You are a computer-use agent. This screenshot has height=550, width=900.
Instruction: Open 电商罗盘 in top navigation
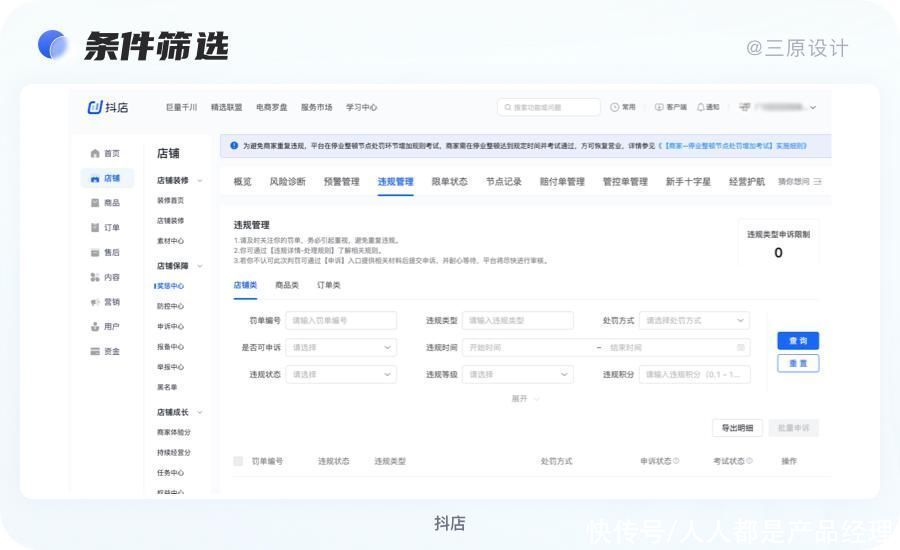(x=271, y=107)
